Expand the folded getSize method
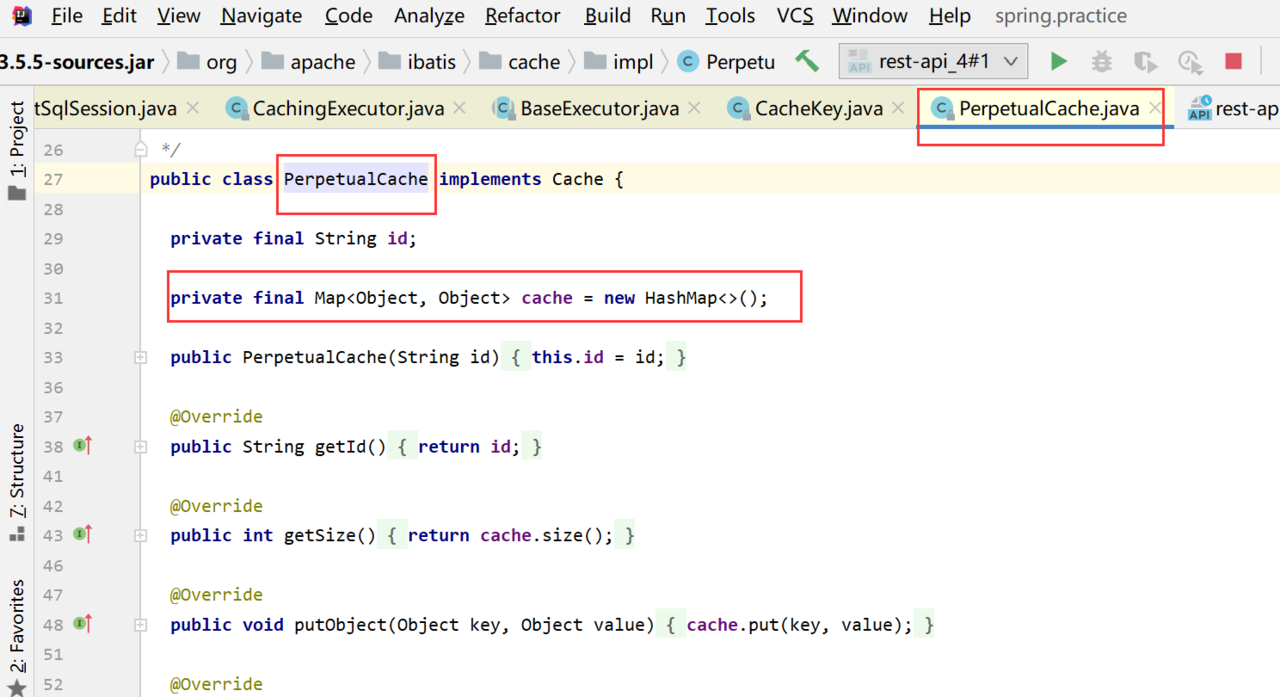The image size is (1280, 697). coord(141,535)
